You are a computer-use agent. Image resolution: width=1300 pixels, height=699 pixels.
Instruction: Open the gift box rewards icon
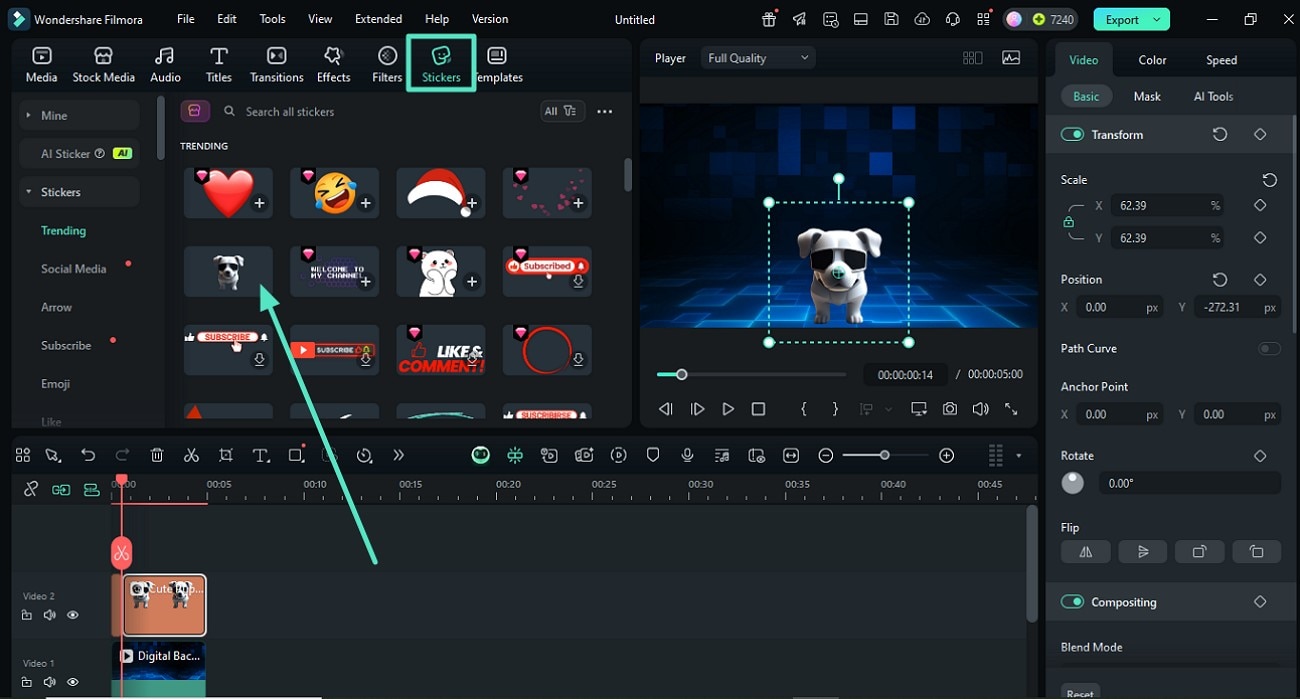coord(768,19)
